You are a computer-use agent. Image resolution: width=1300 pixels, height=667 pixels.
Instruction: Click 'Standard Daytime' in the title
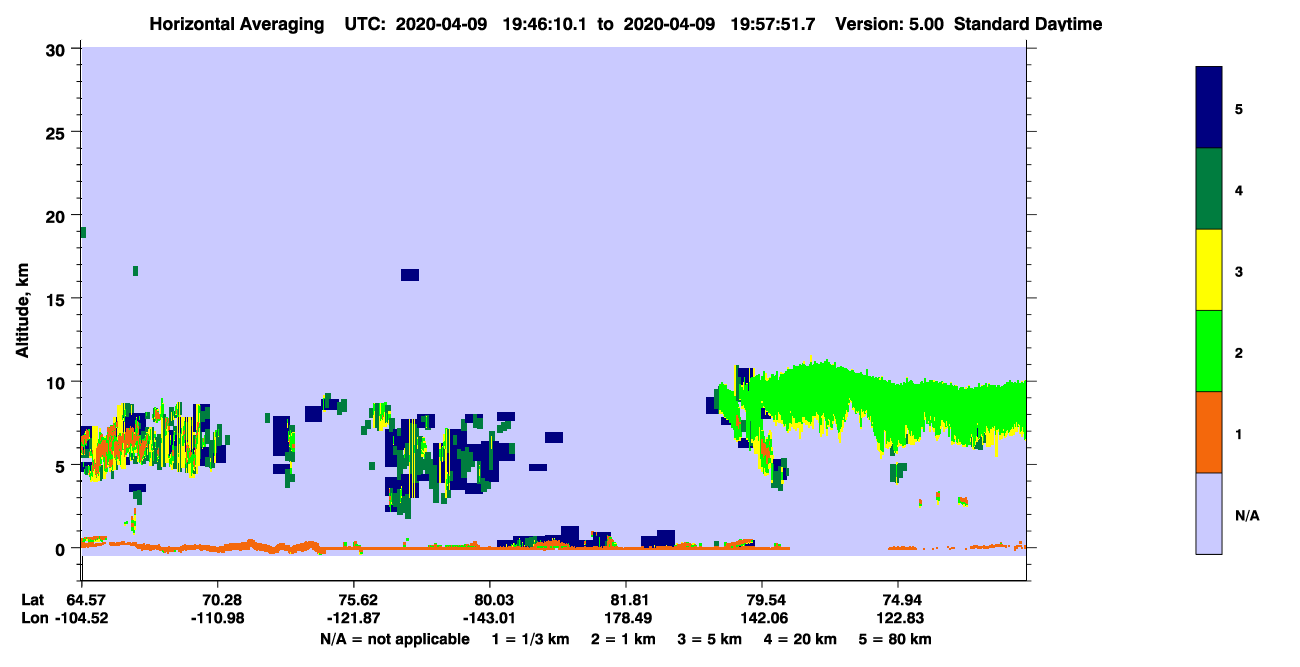coord(1028,24)
